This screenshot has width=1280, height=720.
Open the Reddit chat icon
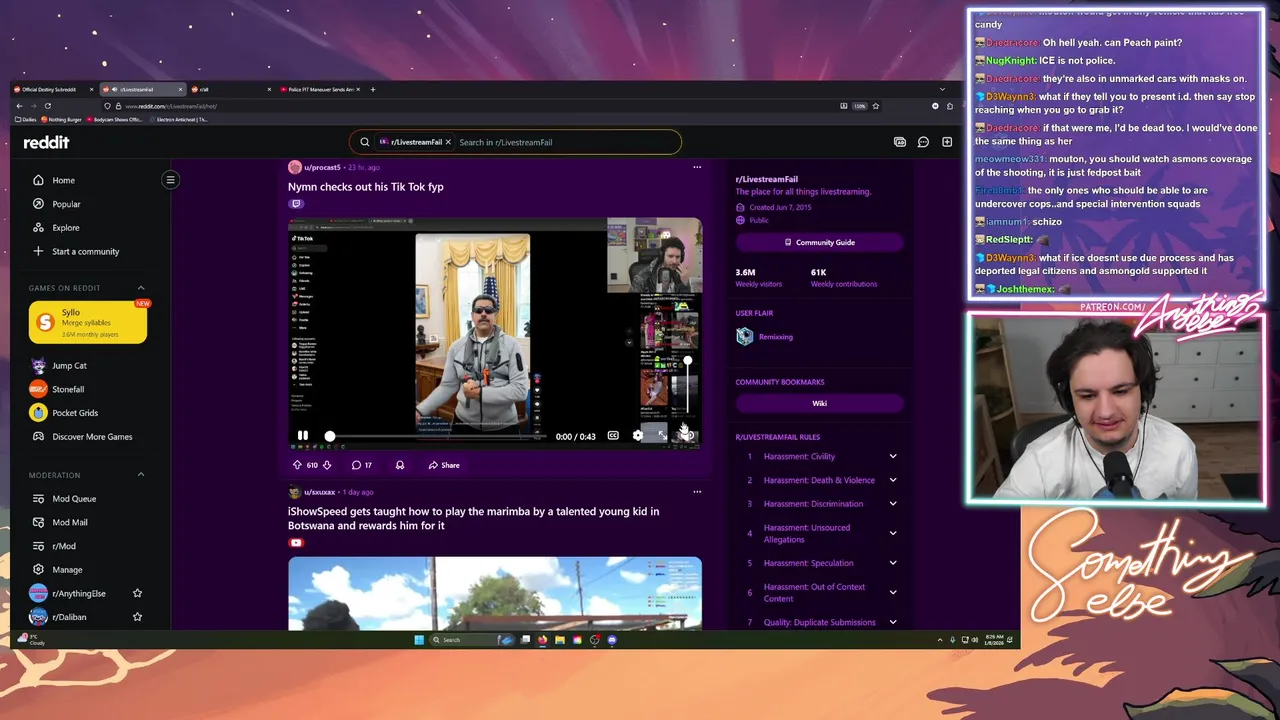pyautogui.click(x=923, y=142)
